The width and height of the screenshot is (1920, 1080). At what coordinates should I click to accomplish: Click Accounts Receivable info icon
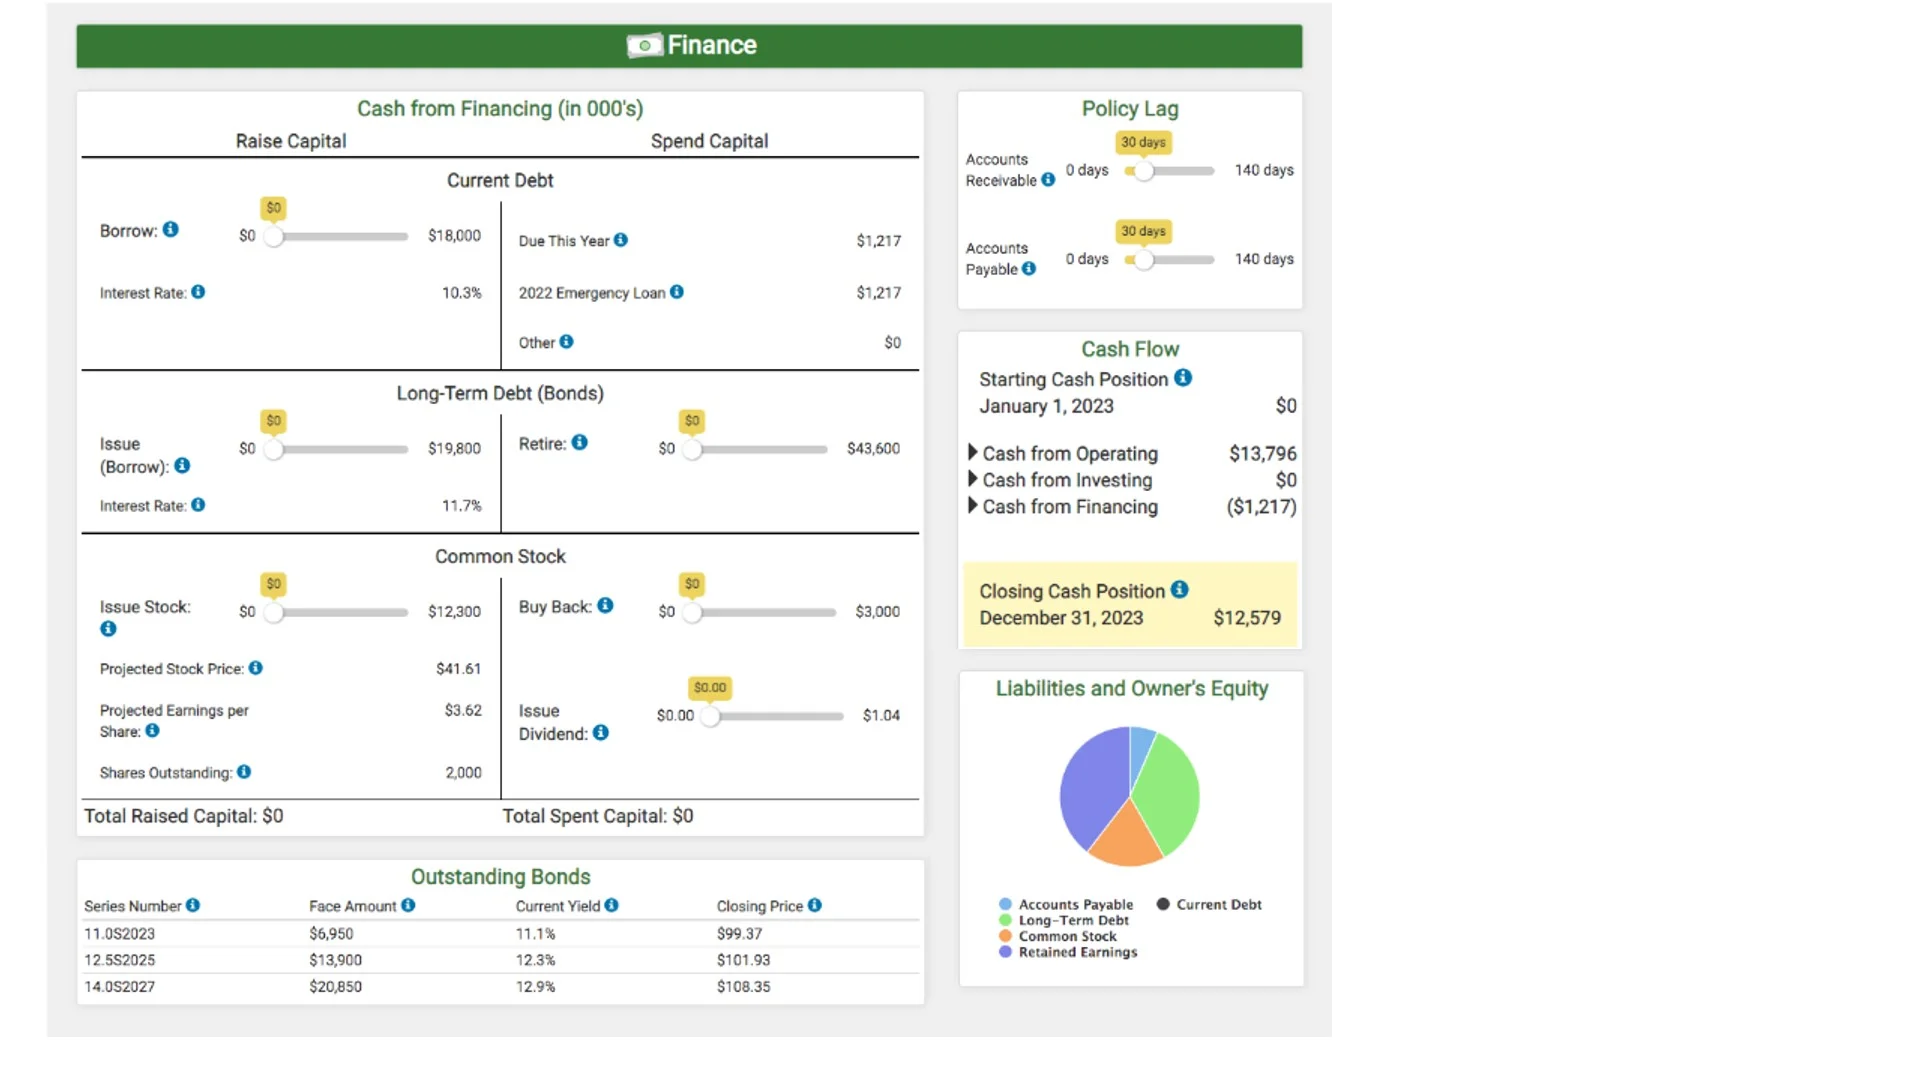point(1048,180)
